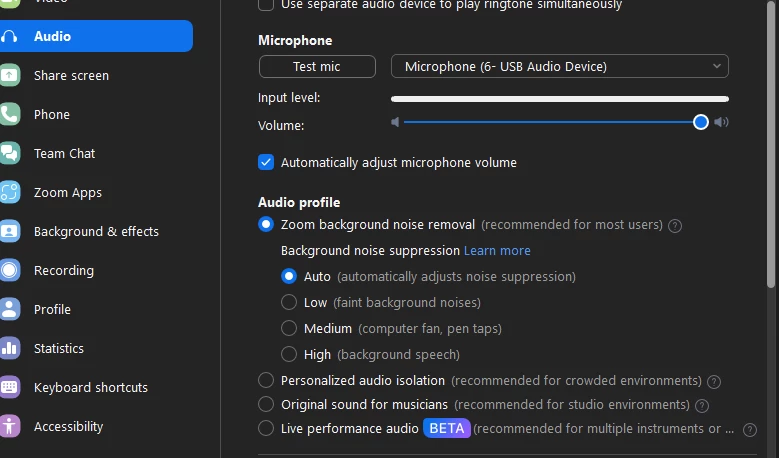Click the loud speaker icon beside volume slider
The width and height of the screenshot is (779, 458).
coord(721,122)
